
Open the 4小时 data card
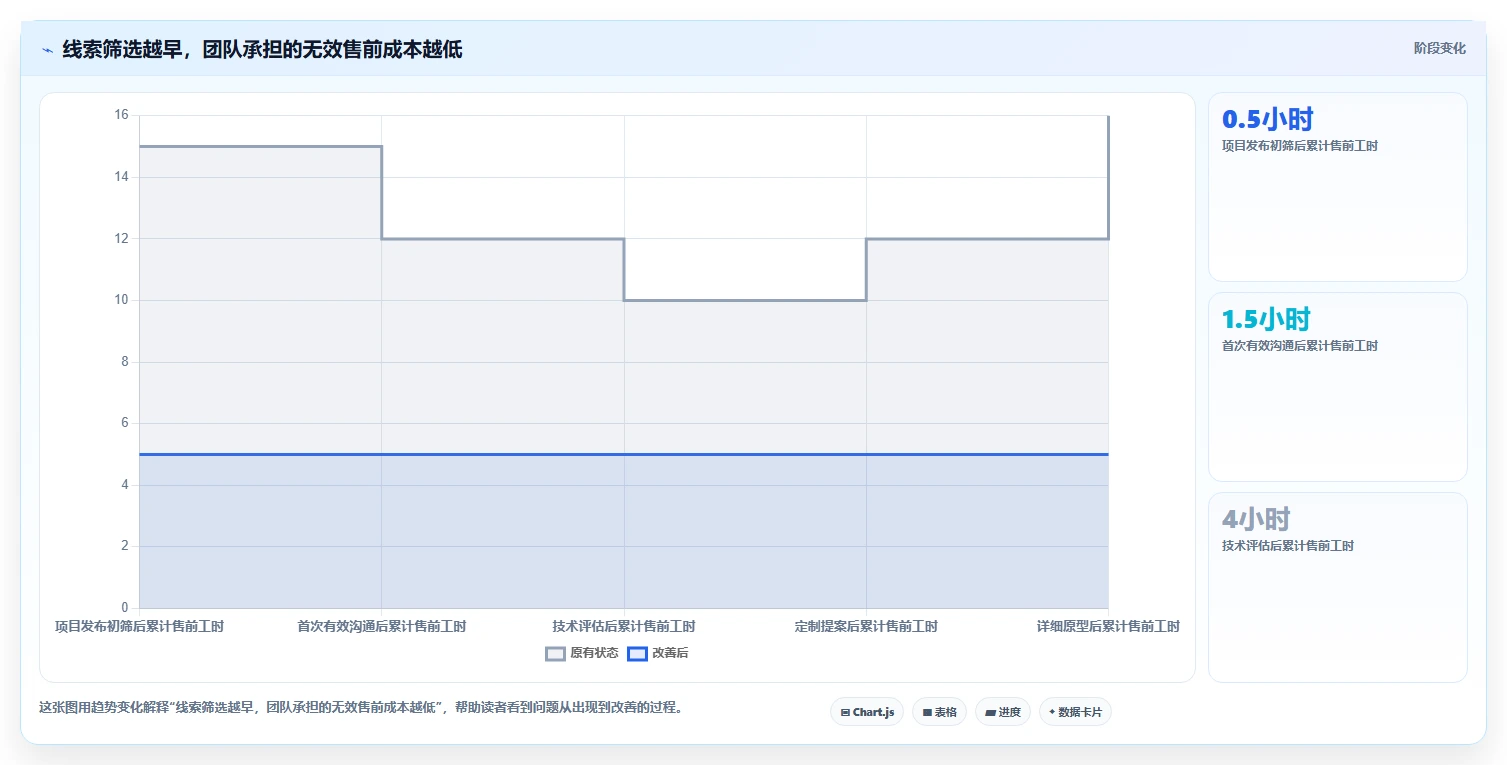tap(1338, 587)
